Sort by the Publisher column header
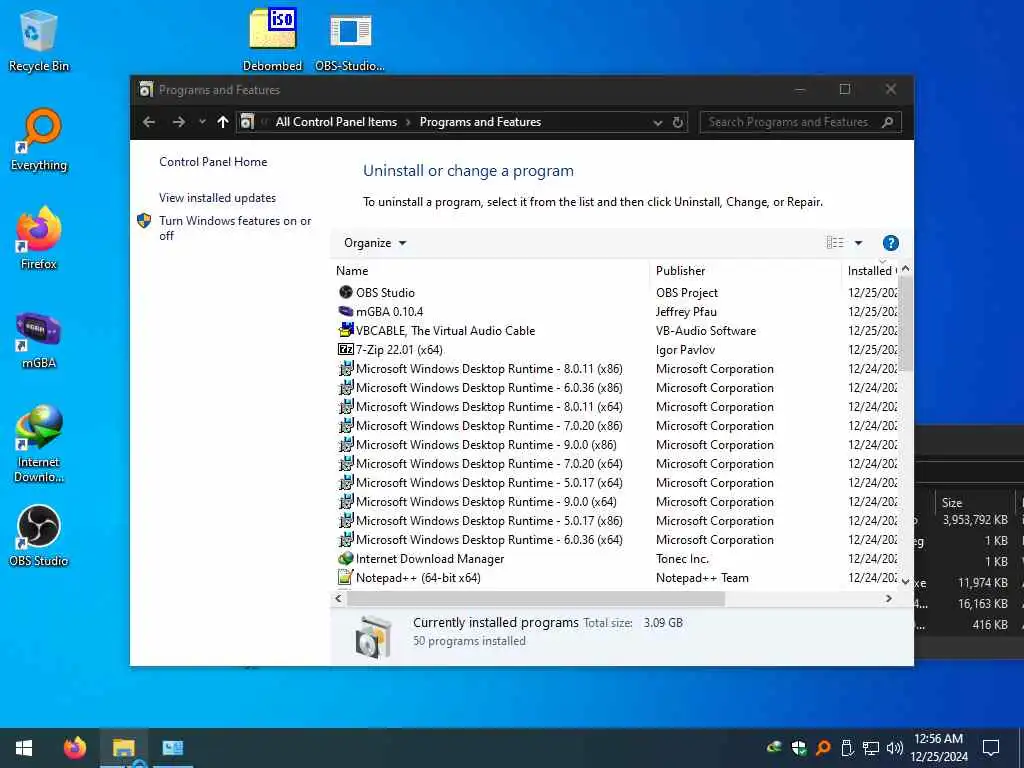The height and width of the screenshot is (768, 1024). pos(680,270)
